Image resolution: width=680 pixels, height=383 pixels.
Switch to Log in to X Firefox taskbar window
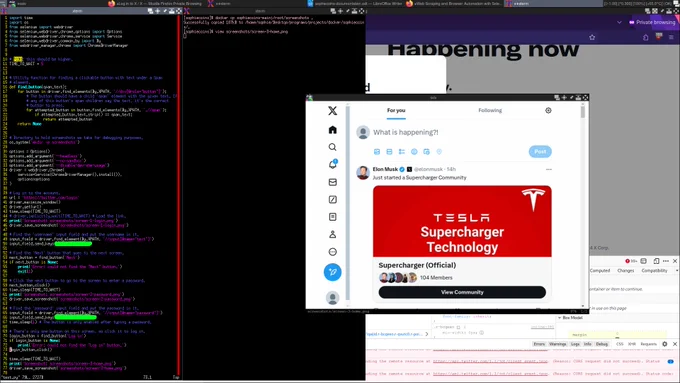(155, 3)
